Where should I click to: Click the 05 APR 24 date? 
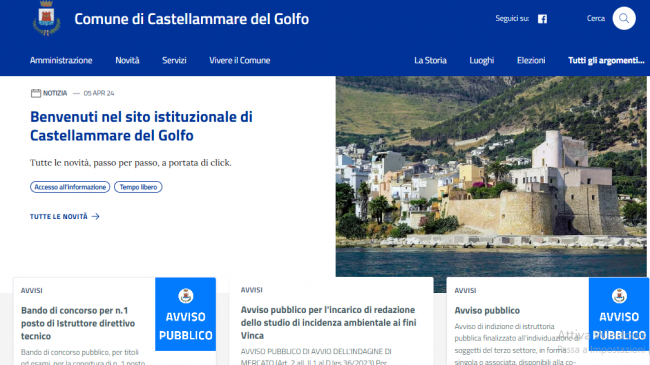click(99, 93)
